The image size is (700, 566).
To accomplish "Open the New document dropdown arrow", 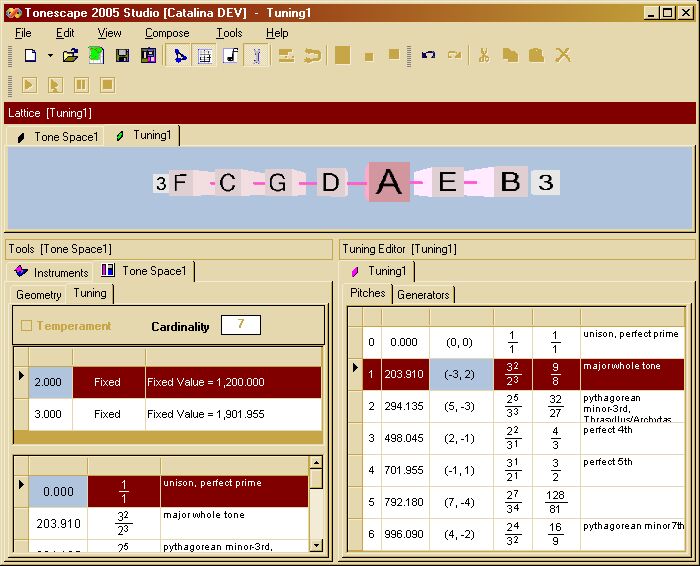I will 50,56.
